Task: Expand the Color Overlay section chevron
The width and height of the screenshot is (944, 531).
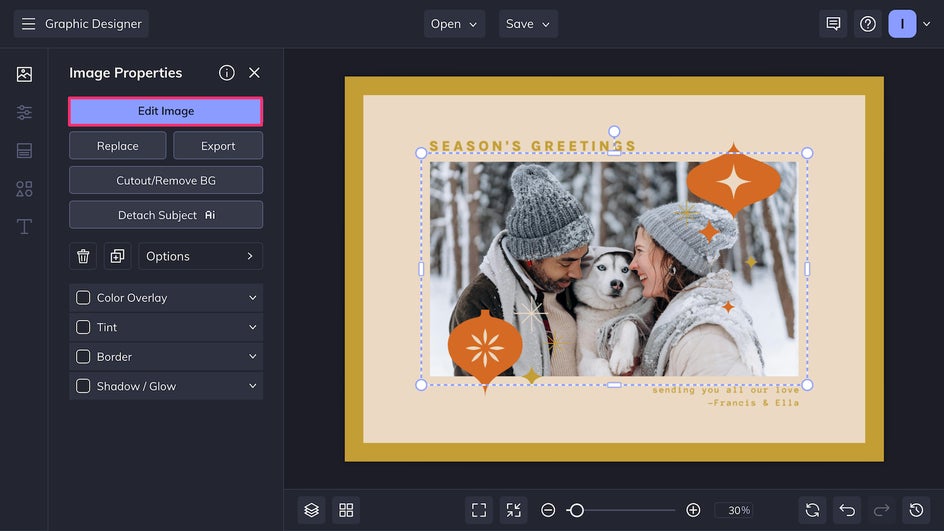Action: point(252,297)
